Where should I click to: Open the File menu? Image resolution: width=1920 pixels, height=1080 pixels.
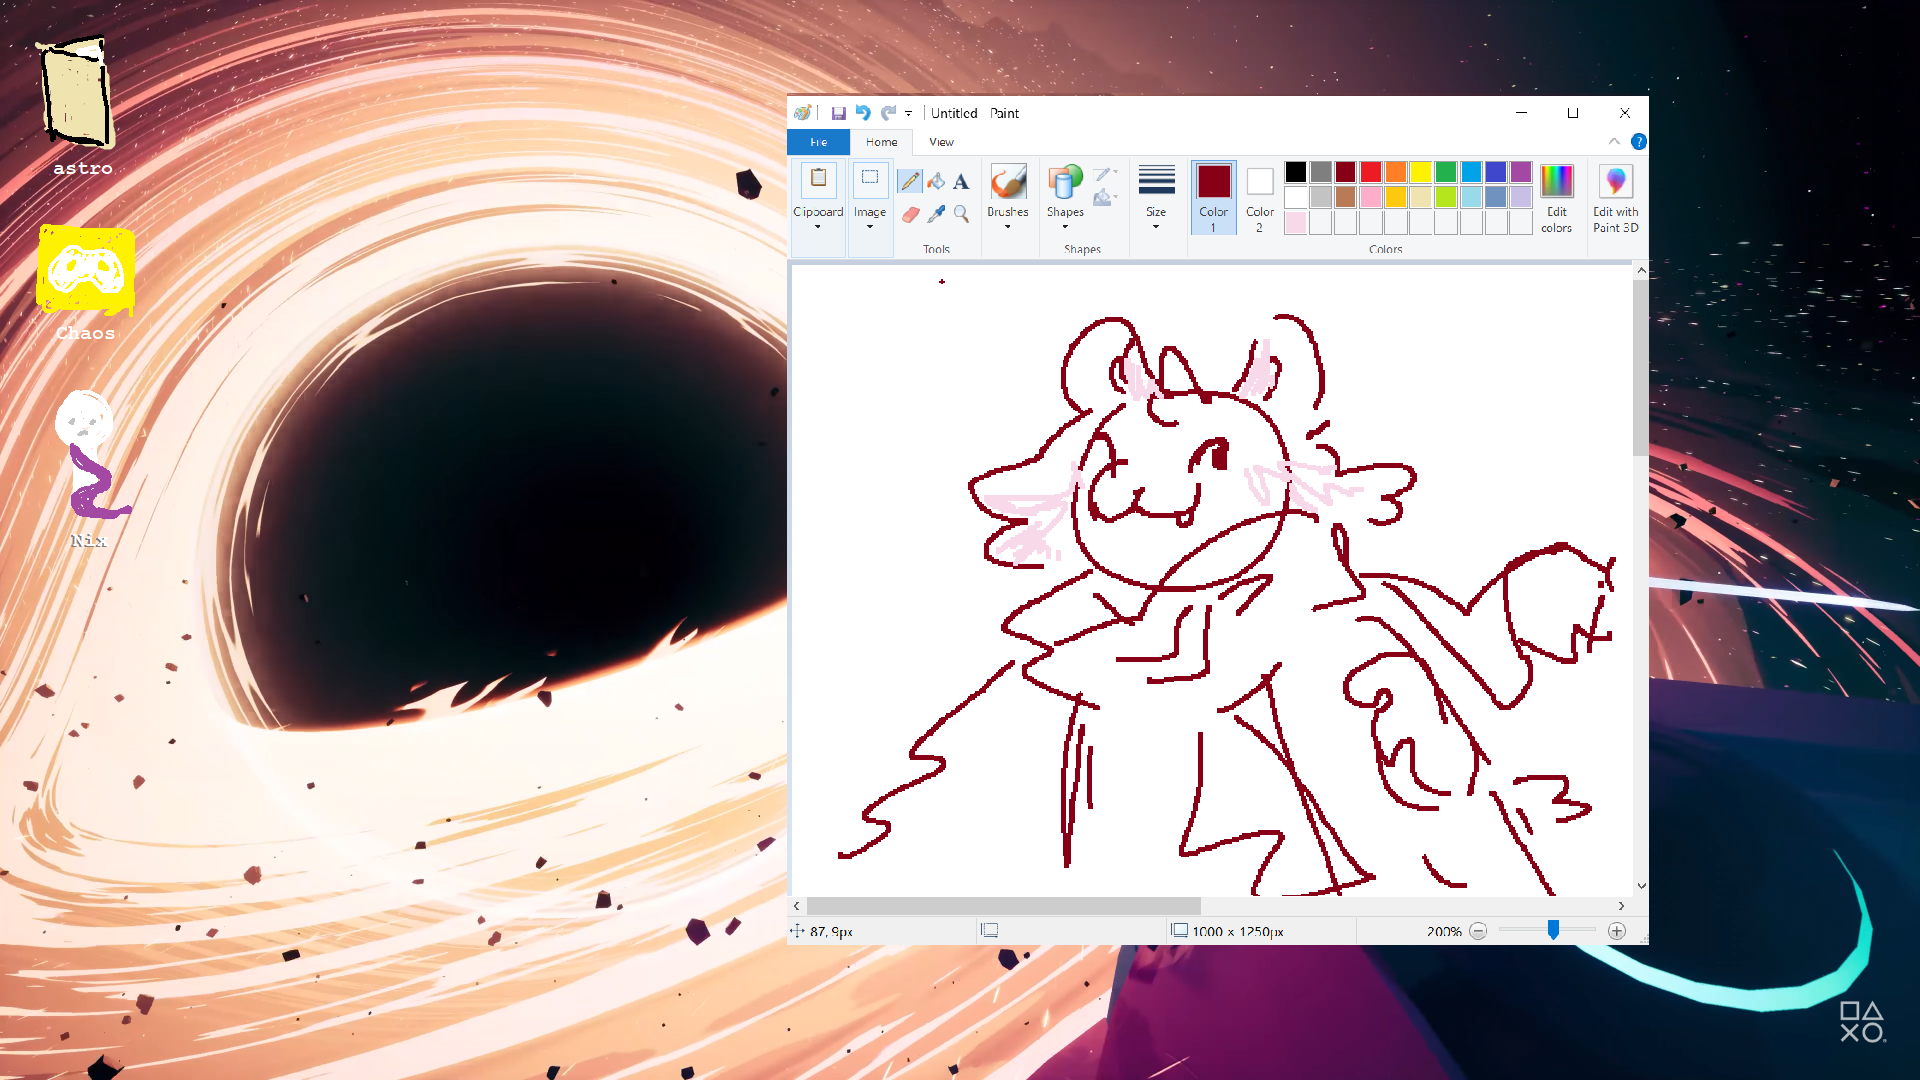tap(818, 142)
